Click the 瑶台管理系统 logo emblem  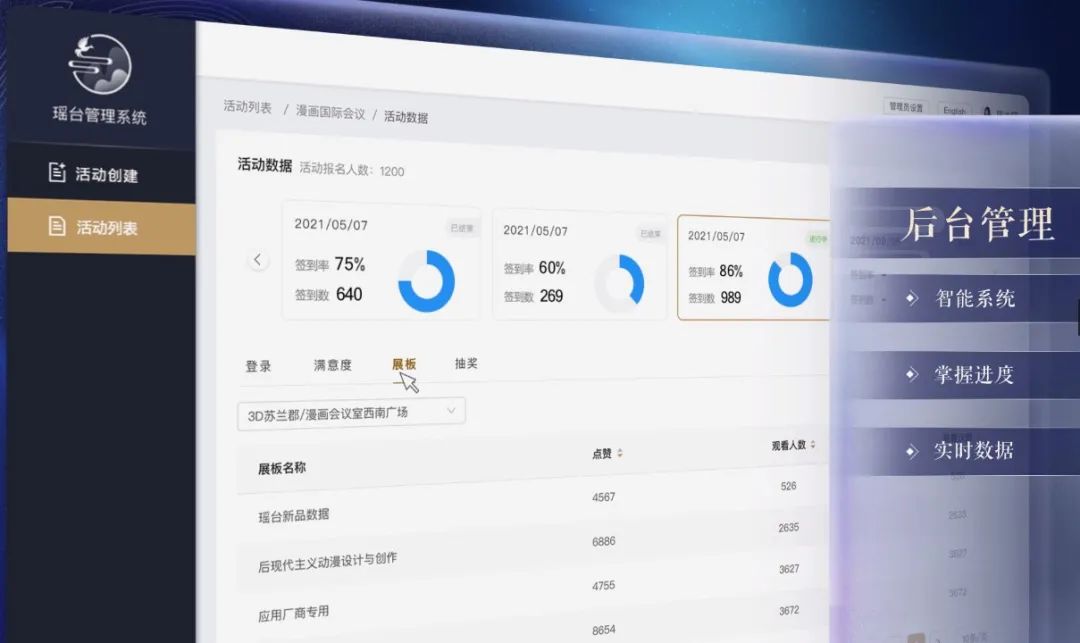(x=101, y=63)
